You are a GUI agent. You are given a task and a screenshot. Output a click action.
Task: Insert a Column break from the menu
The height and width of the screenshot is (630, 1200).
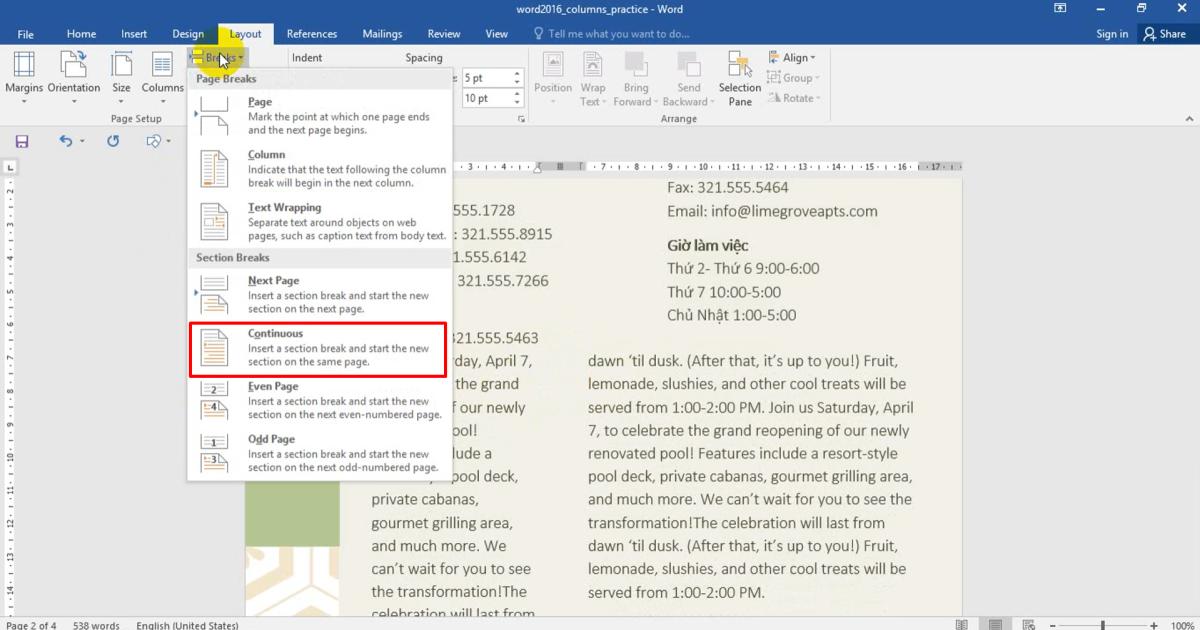(x=318, y=169)
